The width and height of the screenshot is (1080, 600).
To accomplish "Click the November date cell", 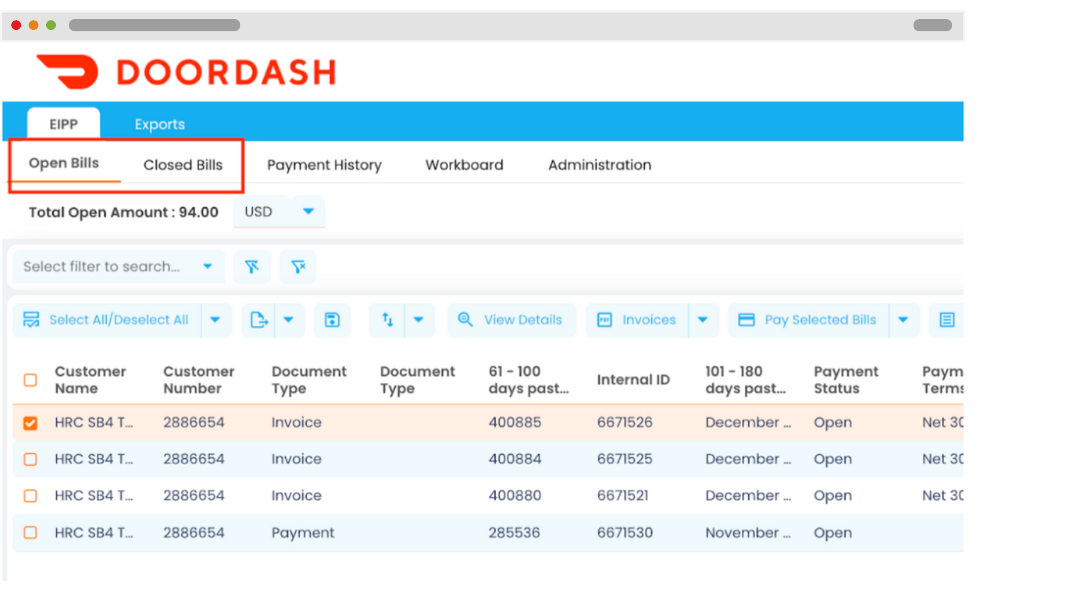I will (748, 532).
